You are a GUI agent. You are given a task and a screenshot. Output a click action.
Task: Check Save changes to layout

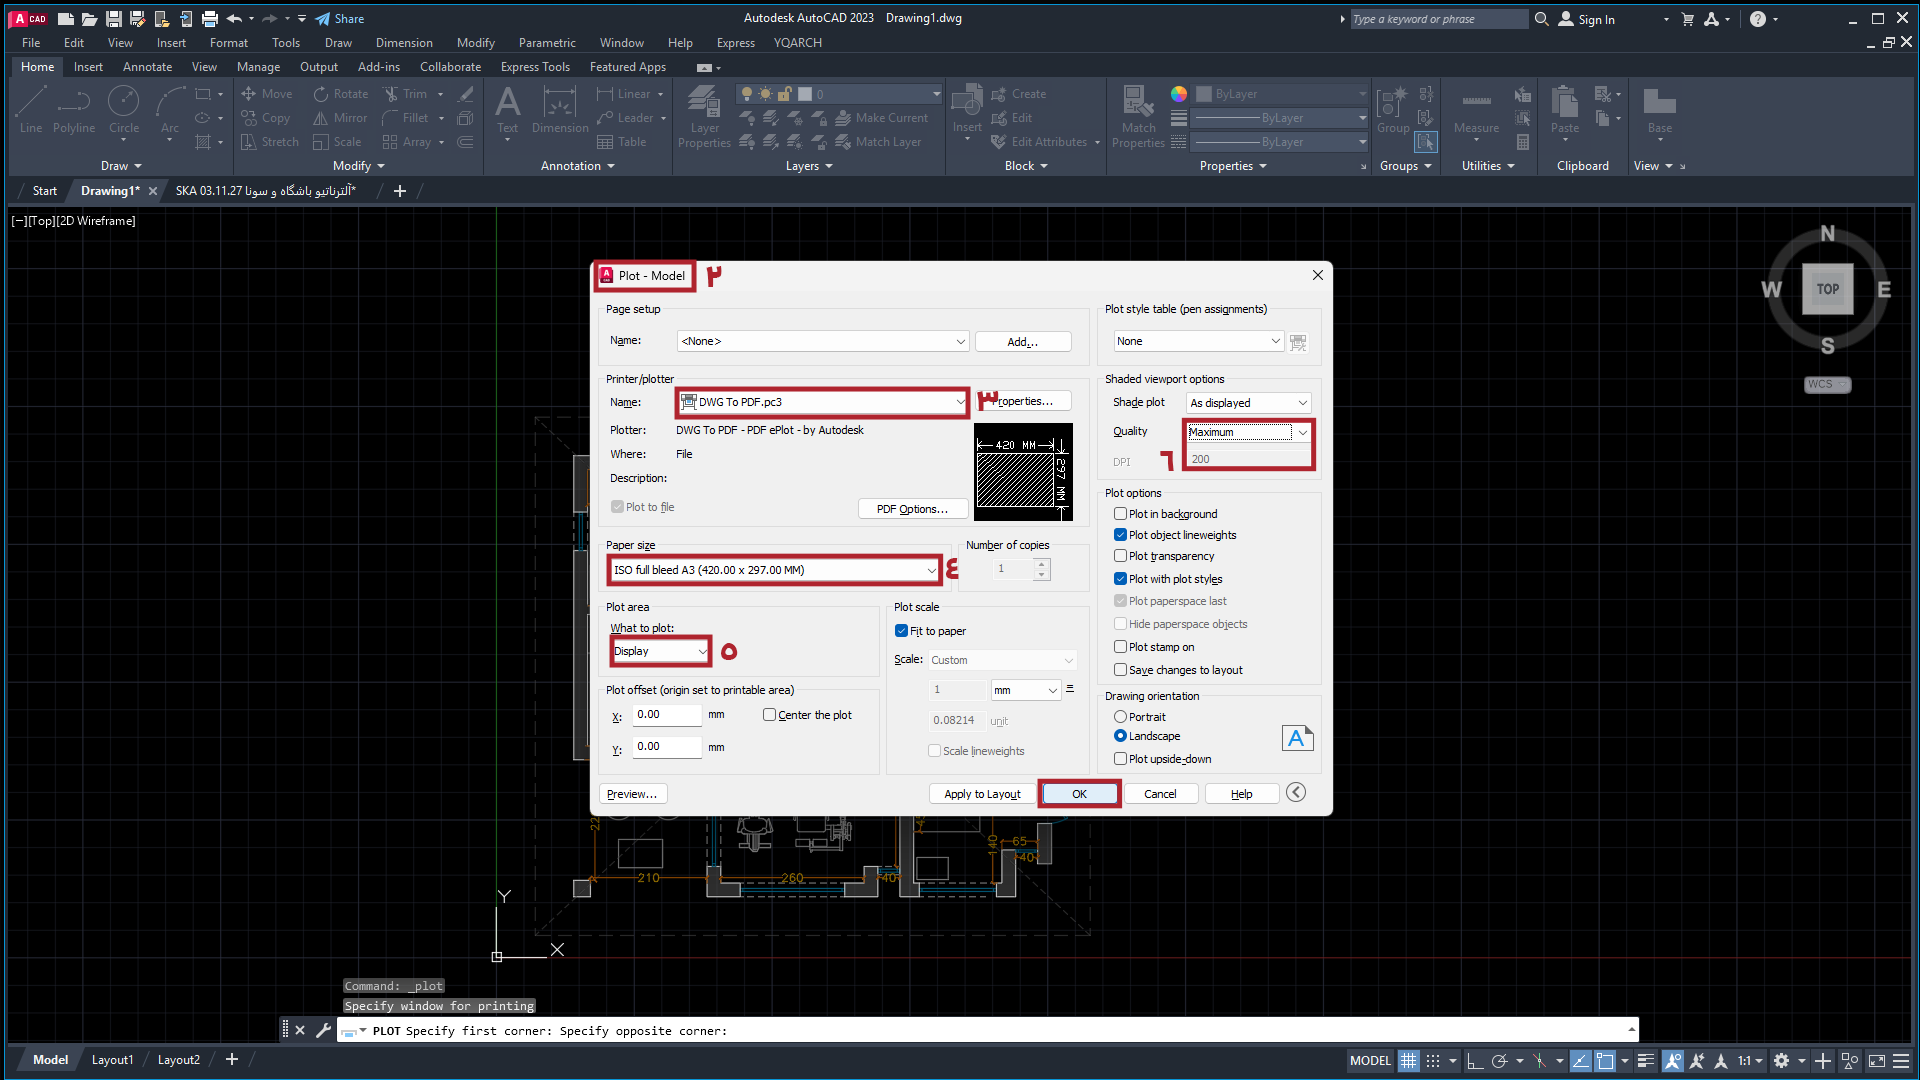pos(1121,670)
